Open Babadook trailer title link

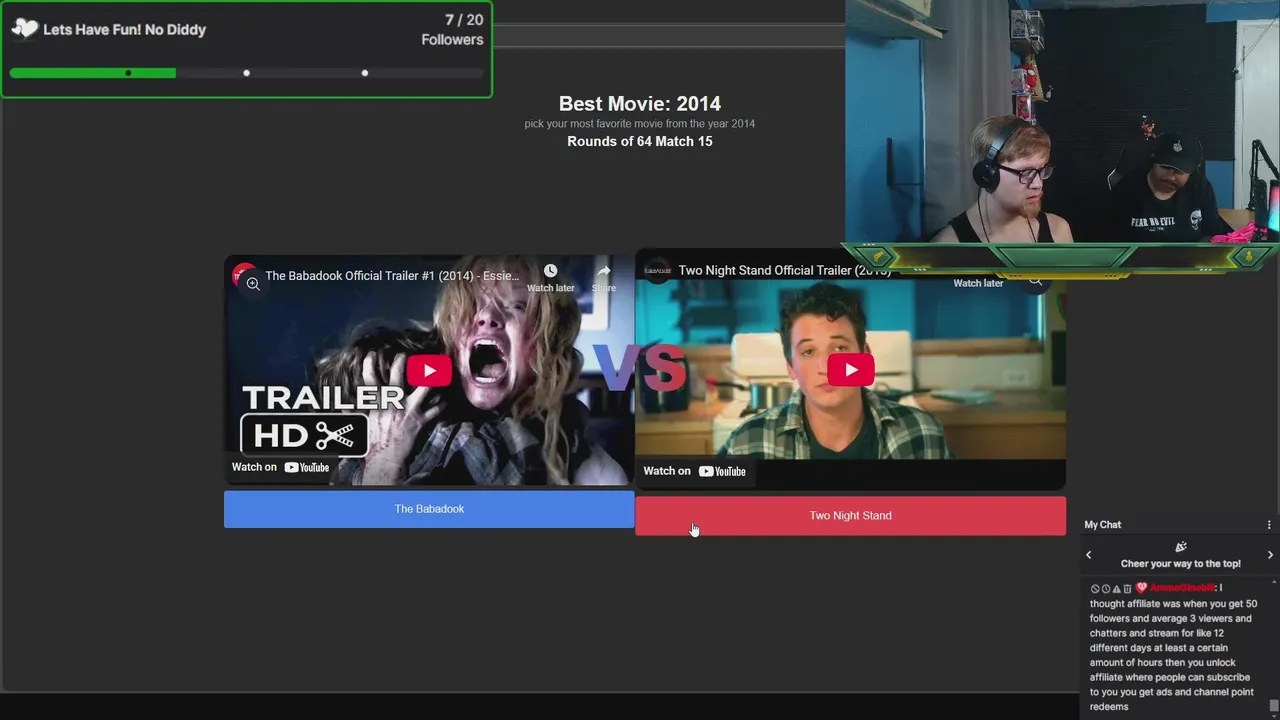[392, 276]
